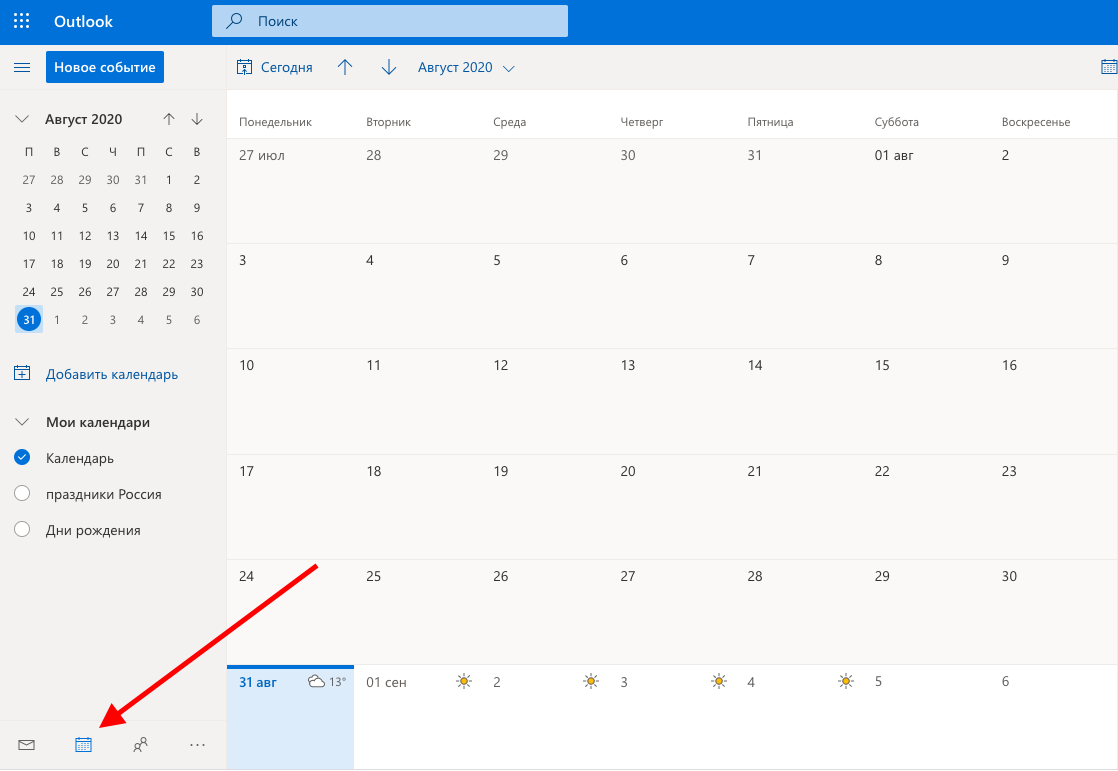1118x771 pixels.
Task: Open the Mail module icon
Action: (x=26, y=745)
